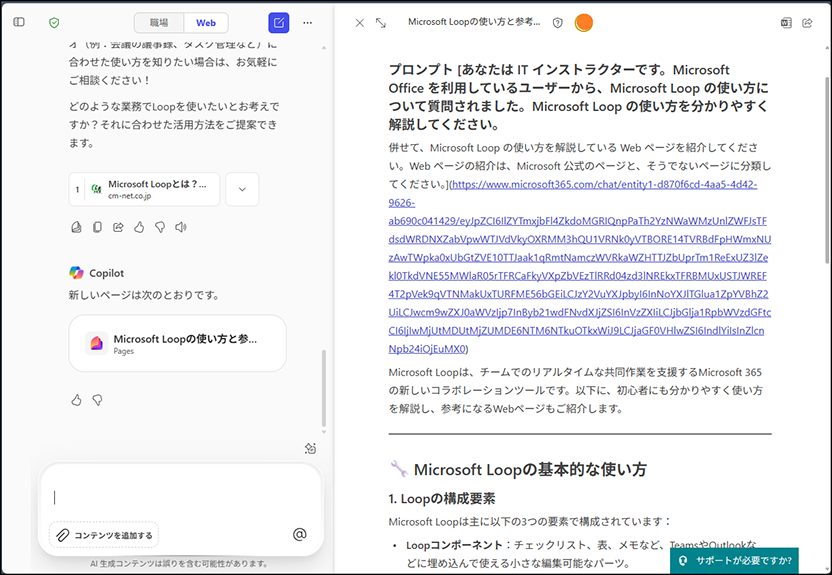Switch to the Web tab
This screenshot has height=575, width=832.
coord(206,23)
